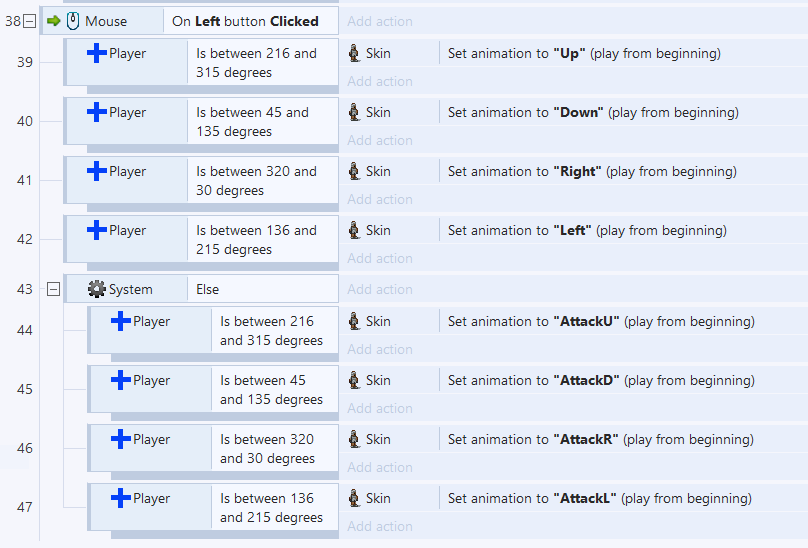Click "Add action" under the "Down" animation action
This screenshot has width=808, height=548.
tap(380, 140)
